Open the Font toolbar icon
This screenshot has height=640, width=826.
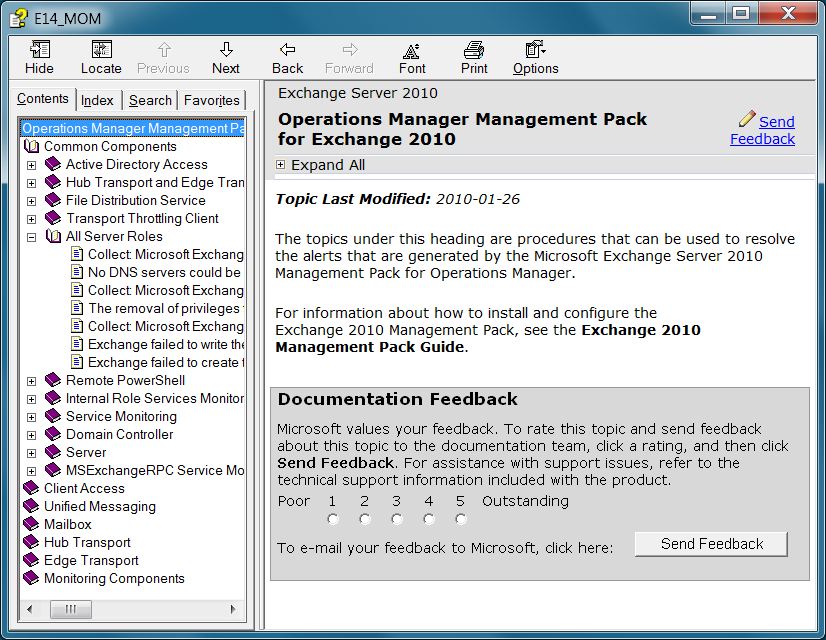click(x=412, y=50)
